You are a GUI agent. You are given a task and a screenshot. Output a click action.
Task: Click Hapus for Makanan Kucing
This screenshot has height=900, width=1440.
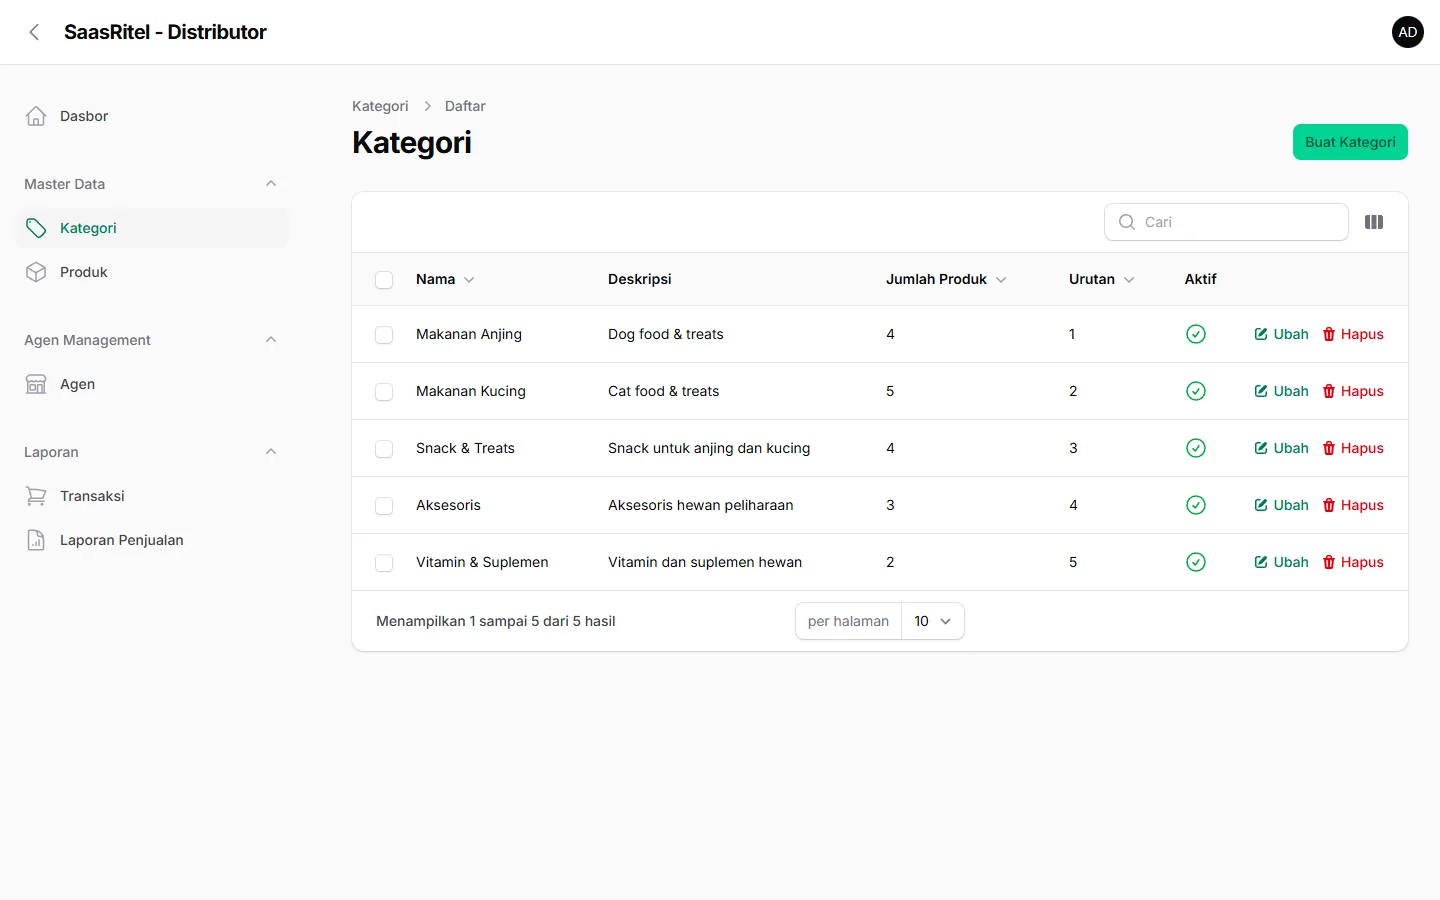tap(1353, 391)
